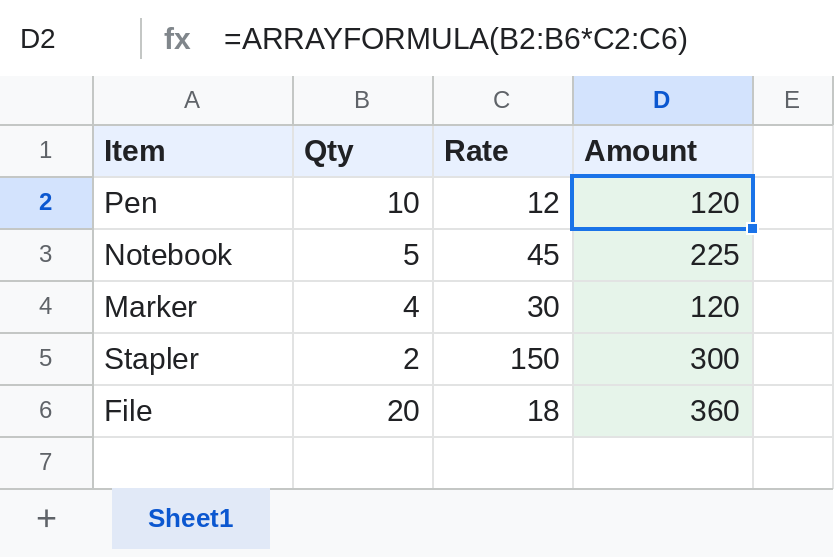
Task: Click Notebook quantity cell showing 5
Action: pos(363,255)
